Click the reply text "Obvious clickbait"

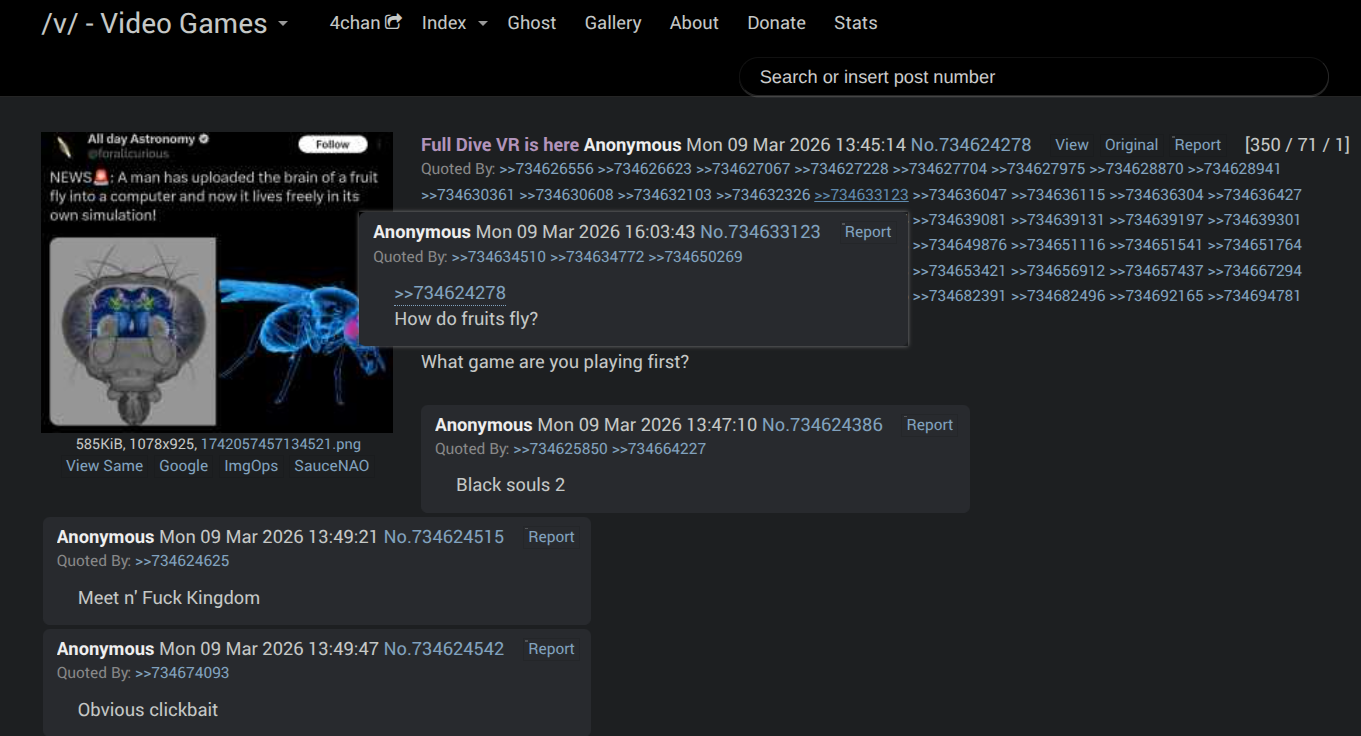[148, 710]
